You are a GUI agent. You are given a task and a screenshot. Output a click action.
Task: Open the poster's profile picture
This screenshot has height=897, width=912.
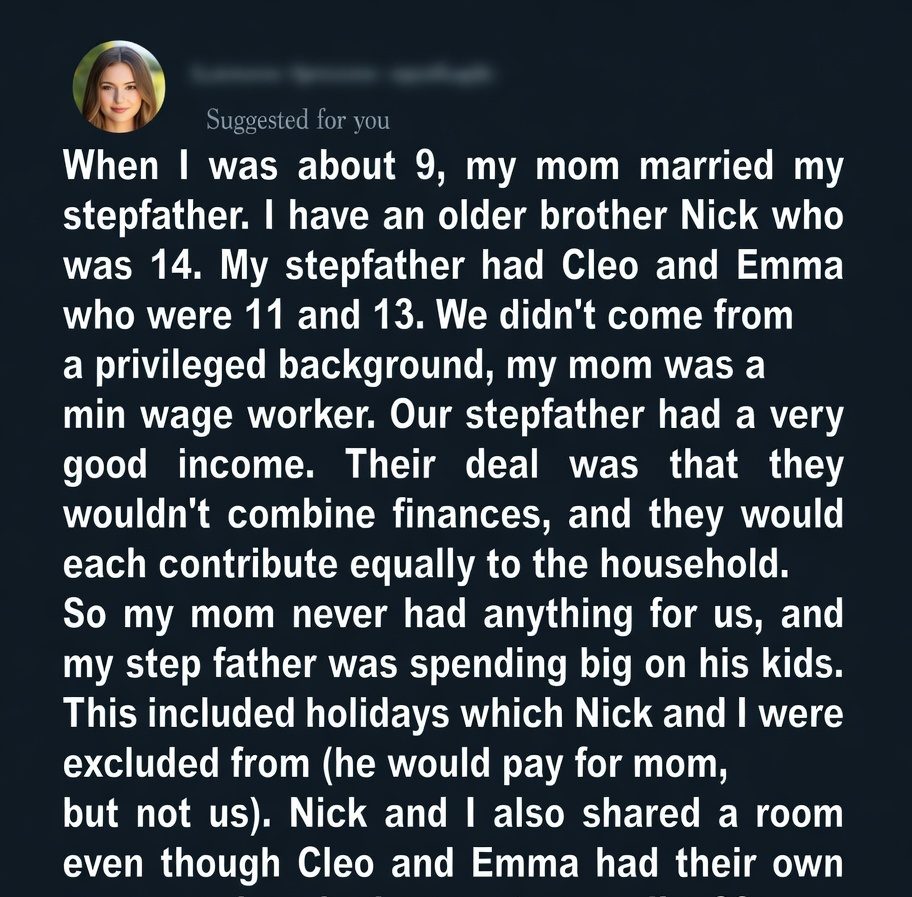click(x=119, y=87)
